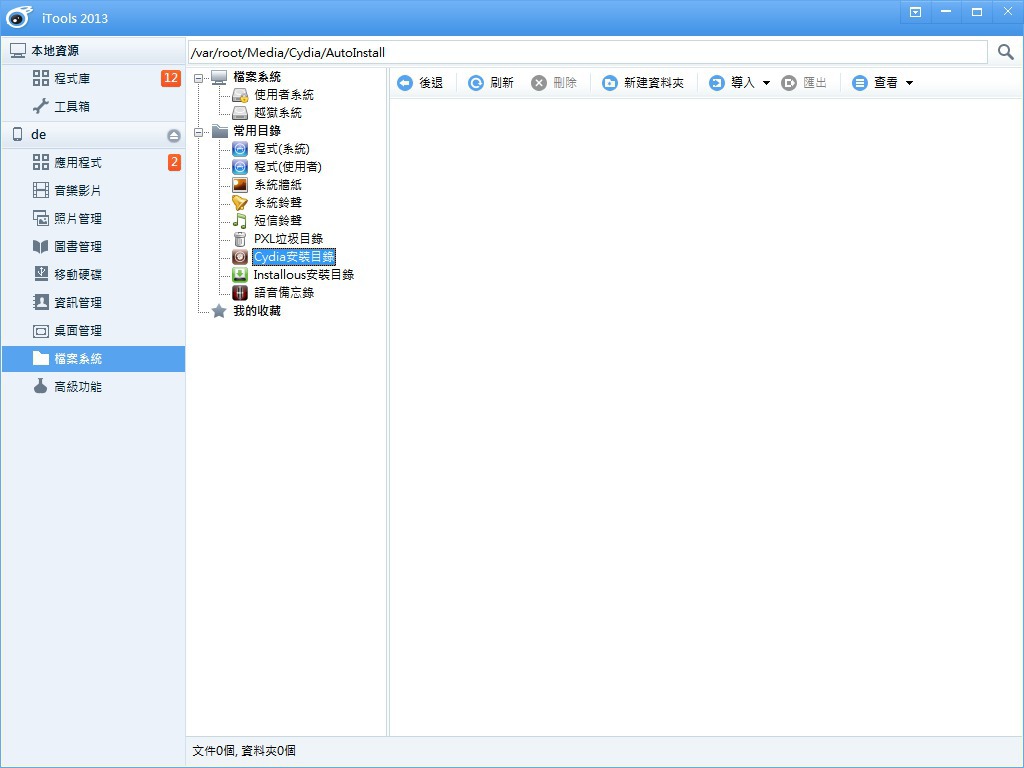
Task: Click the search magnifier icon
Action: pyautogui.click(x=1006, y=52)
